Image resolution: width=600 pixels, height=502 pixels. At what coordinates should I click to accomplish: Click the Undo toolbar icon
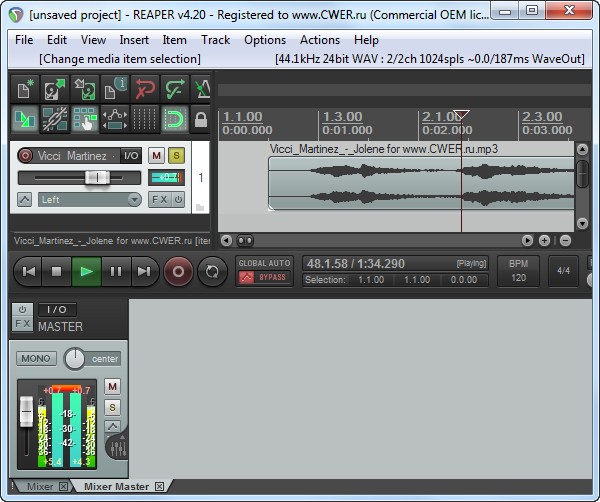pos(148,89)
